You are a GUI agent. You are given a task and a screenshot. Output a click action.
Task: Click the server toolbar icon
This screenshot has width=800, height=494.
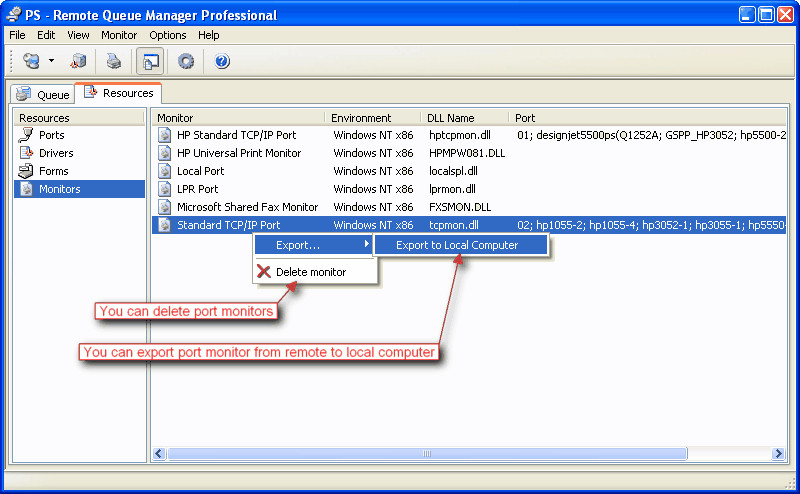[78, 62]
